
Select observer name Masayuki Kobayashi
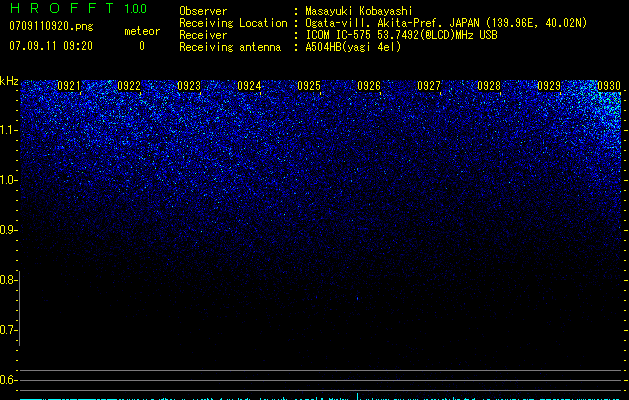(359, 11)
